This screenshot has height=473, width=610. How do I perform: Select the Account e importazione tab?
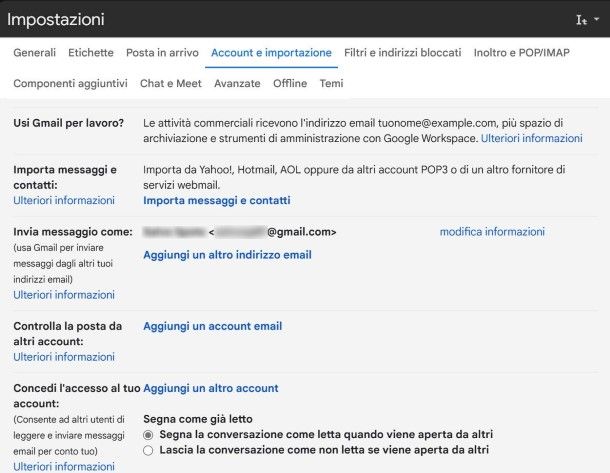coord(271,53)
